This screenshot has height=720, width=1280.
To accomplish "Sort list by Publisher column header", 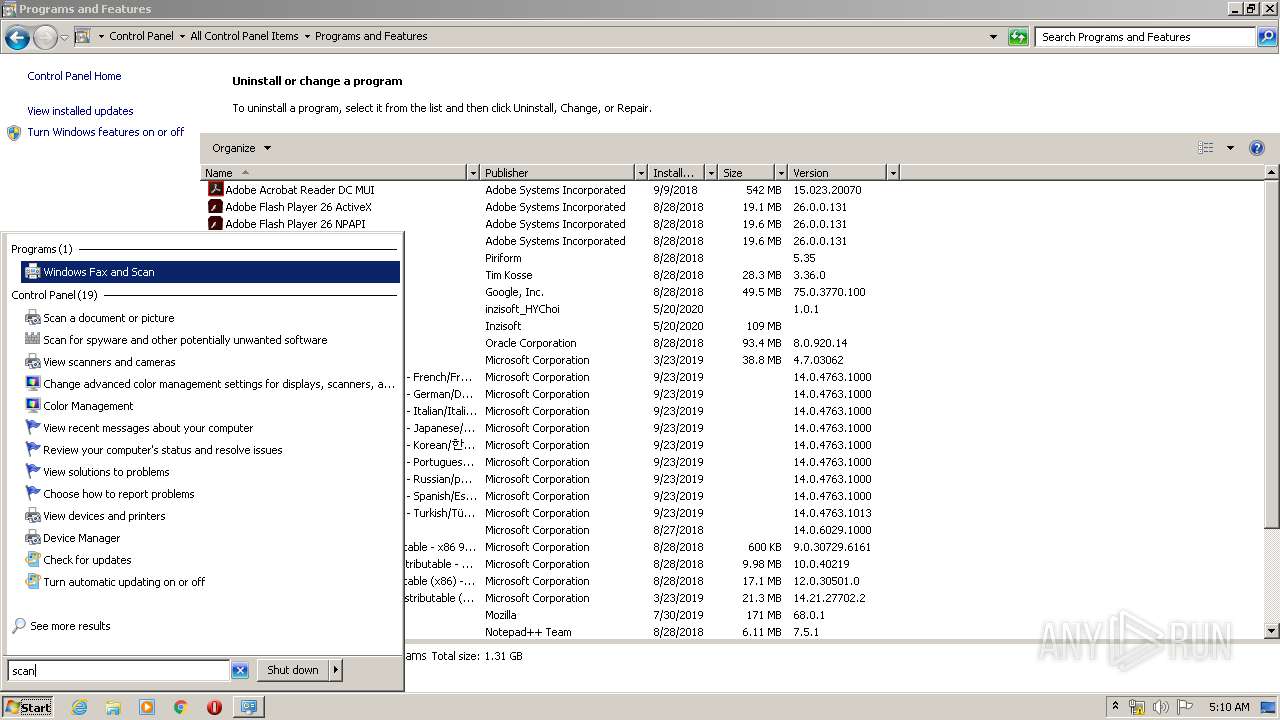I will (x=557, y=173).
